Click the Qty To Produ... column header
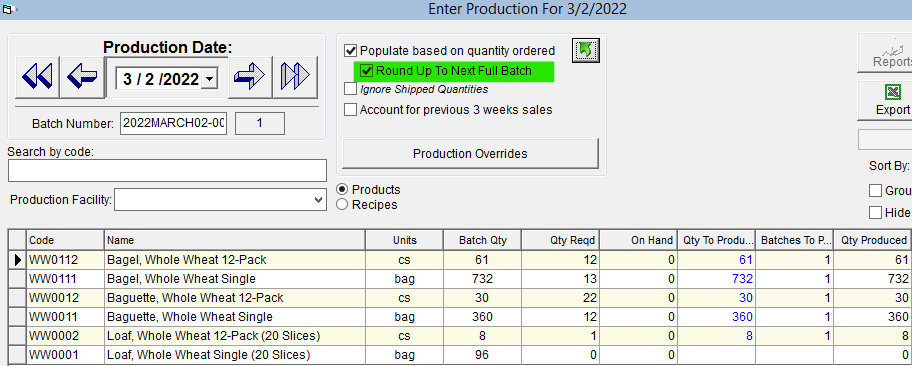 click(x=716, y=240)
